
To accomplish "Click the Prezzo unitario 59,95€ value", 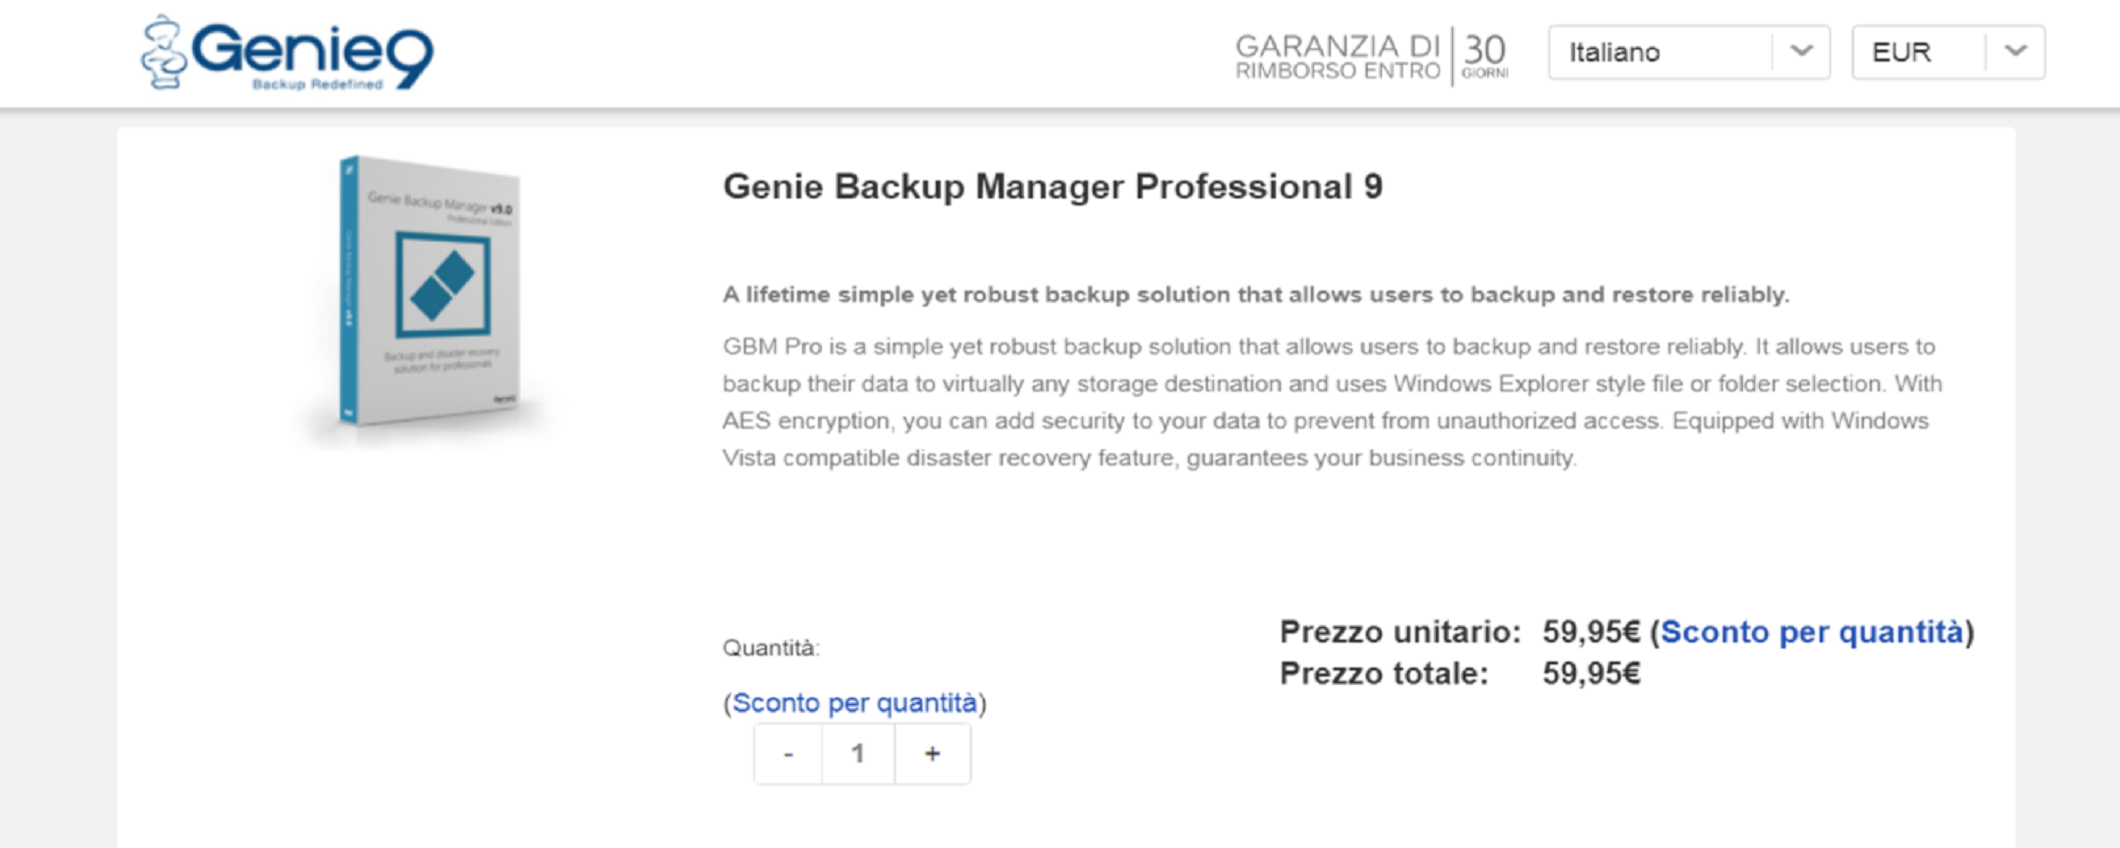I will coord(1591,632).
